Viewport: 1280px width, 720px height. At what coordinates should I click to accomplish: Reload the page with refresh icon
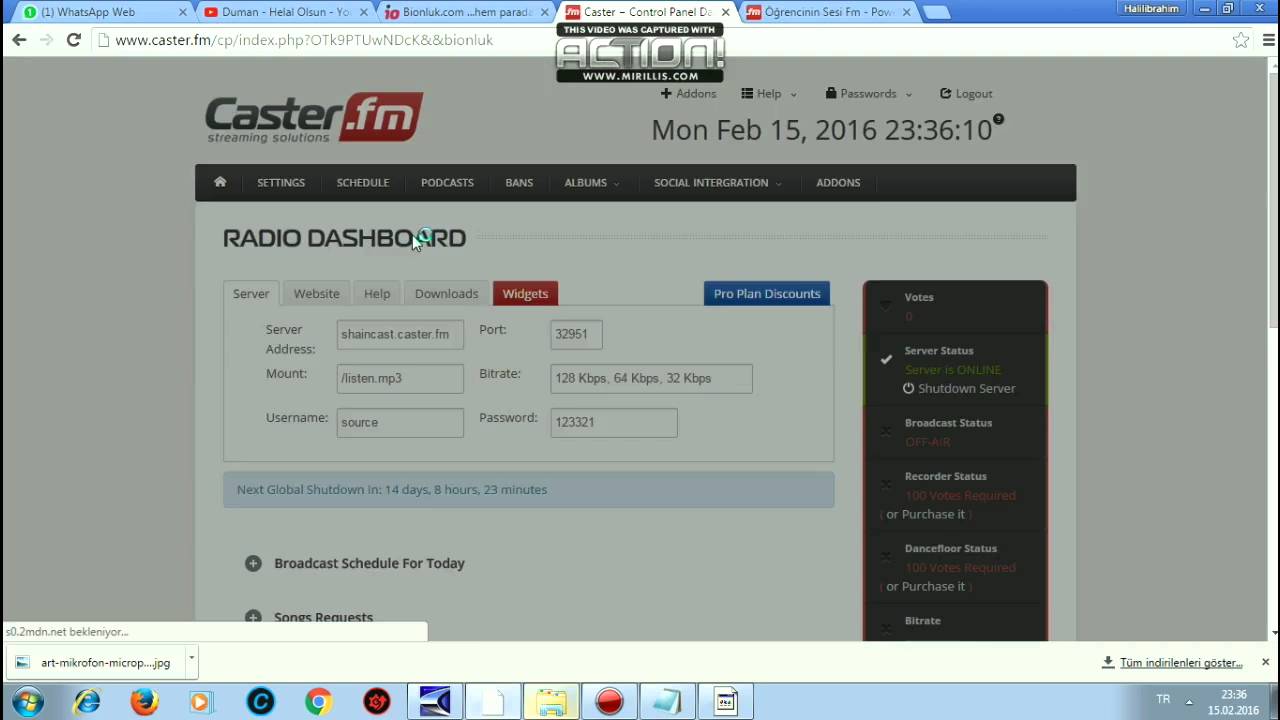tap(73, 40)
